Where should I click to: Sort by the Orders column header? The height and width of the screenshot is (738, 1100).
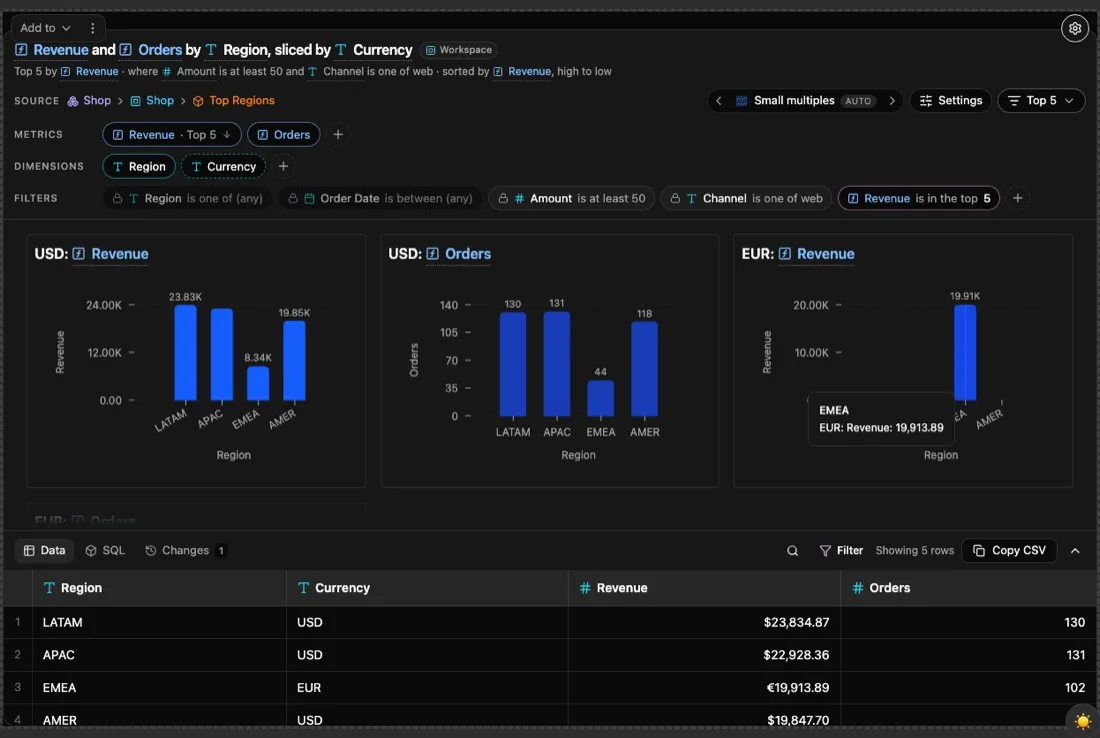point(969,588)
